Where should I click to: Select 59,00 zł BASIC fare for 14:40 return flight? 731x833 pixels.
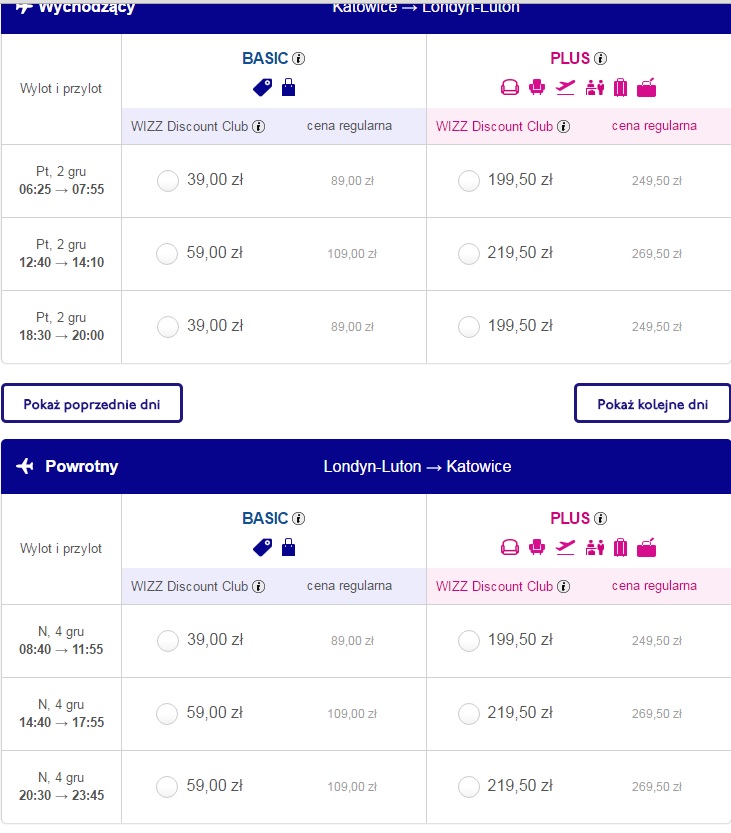coord(167,713)
